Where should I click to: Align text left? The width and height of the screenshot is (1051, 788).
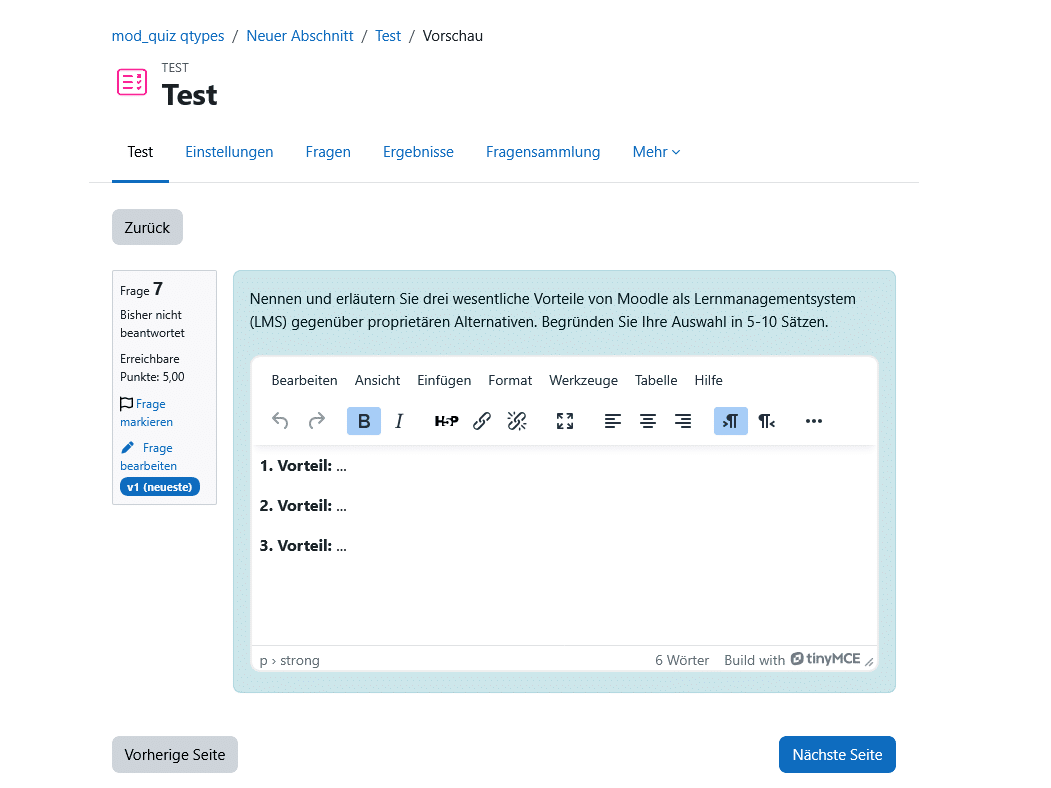[613, 421]
